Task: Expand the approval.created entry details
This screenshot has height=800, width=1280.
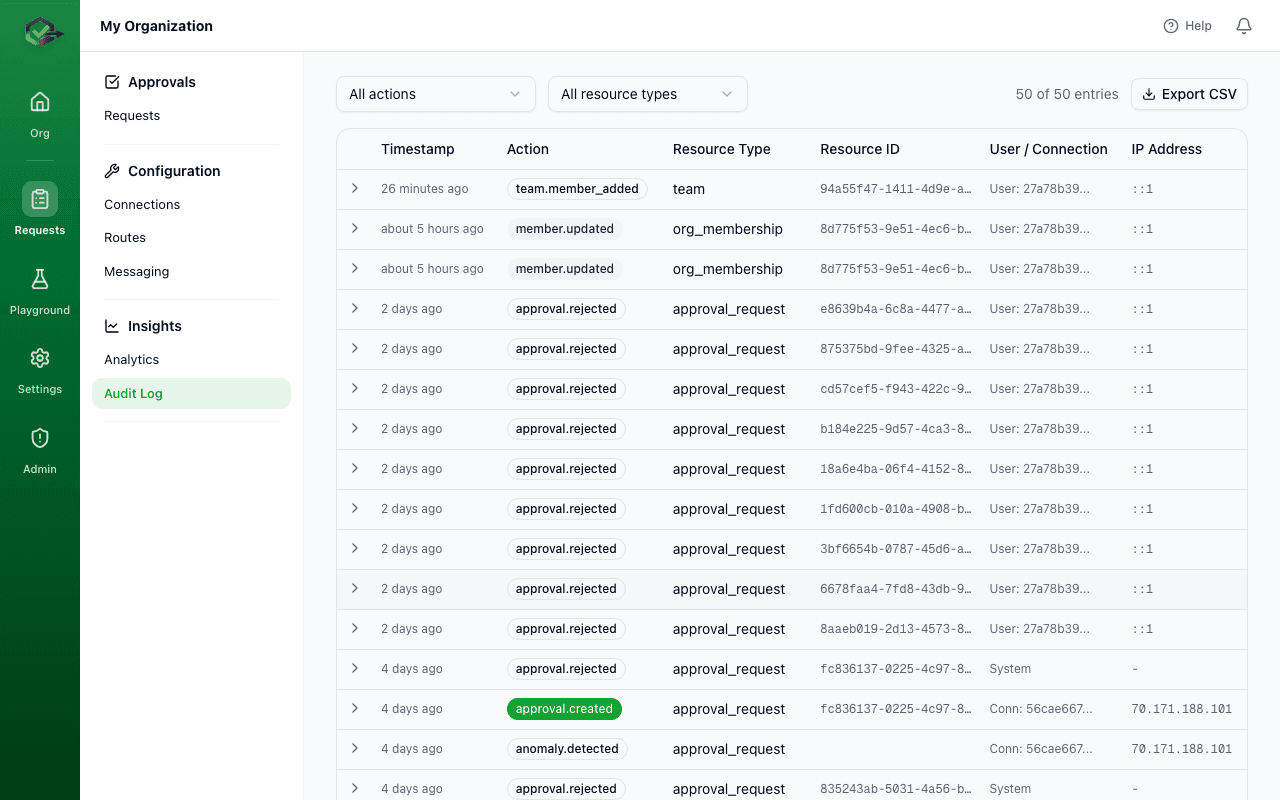Action: click(355, 709)
